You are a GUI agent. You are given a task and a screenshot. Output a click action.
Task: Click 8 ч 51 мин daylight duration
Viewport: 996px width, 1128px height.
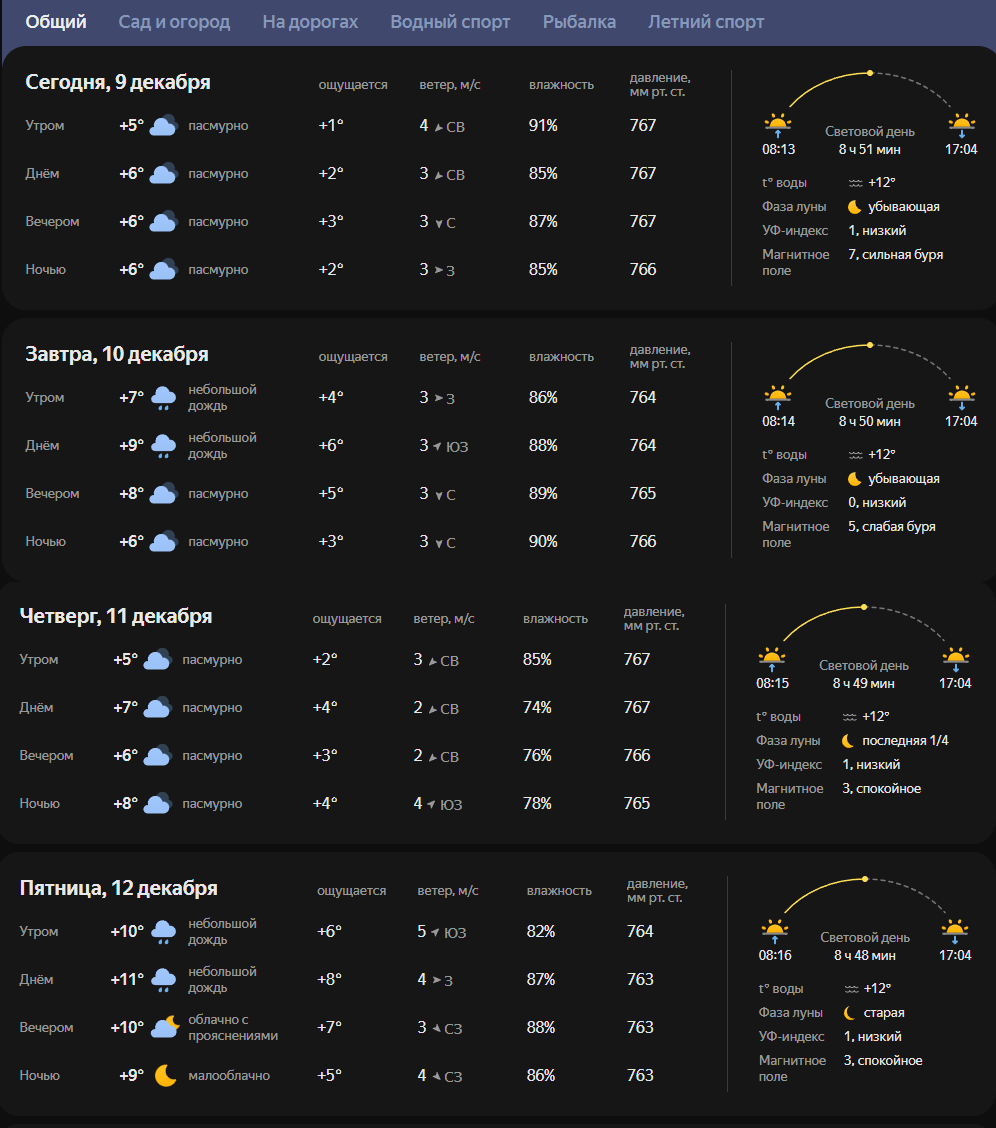click(x=869, y=150)
